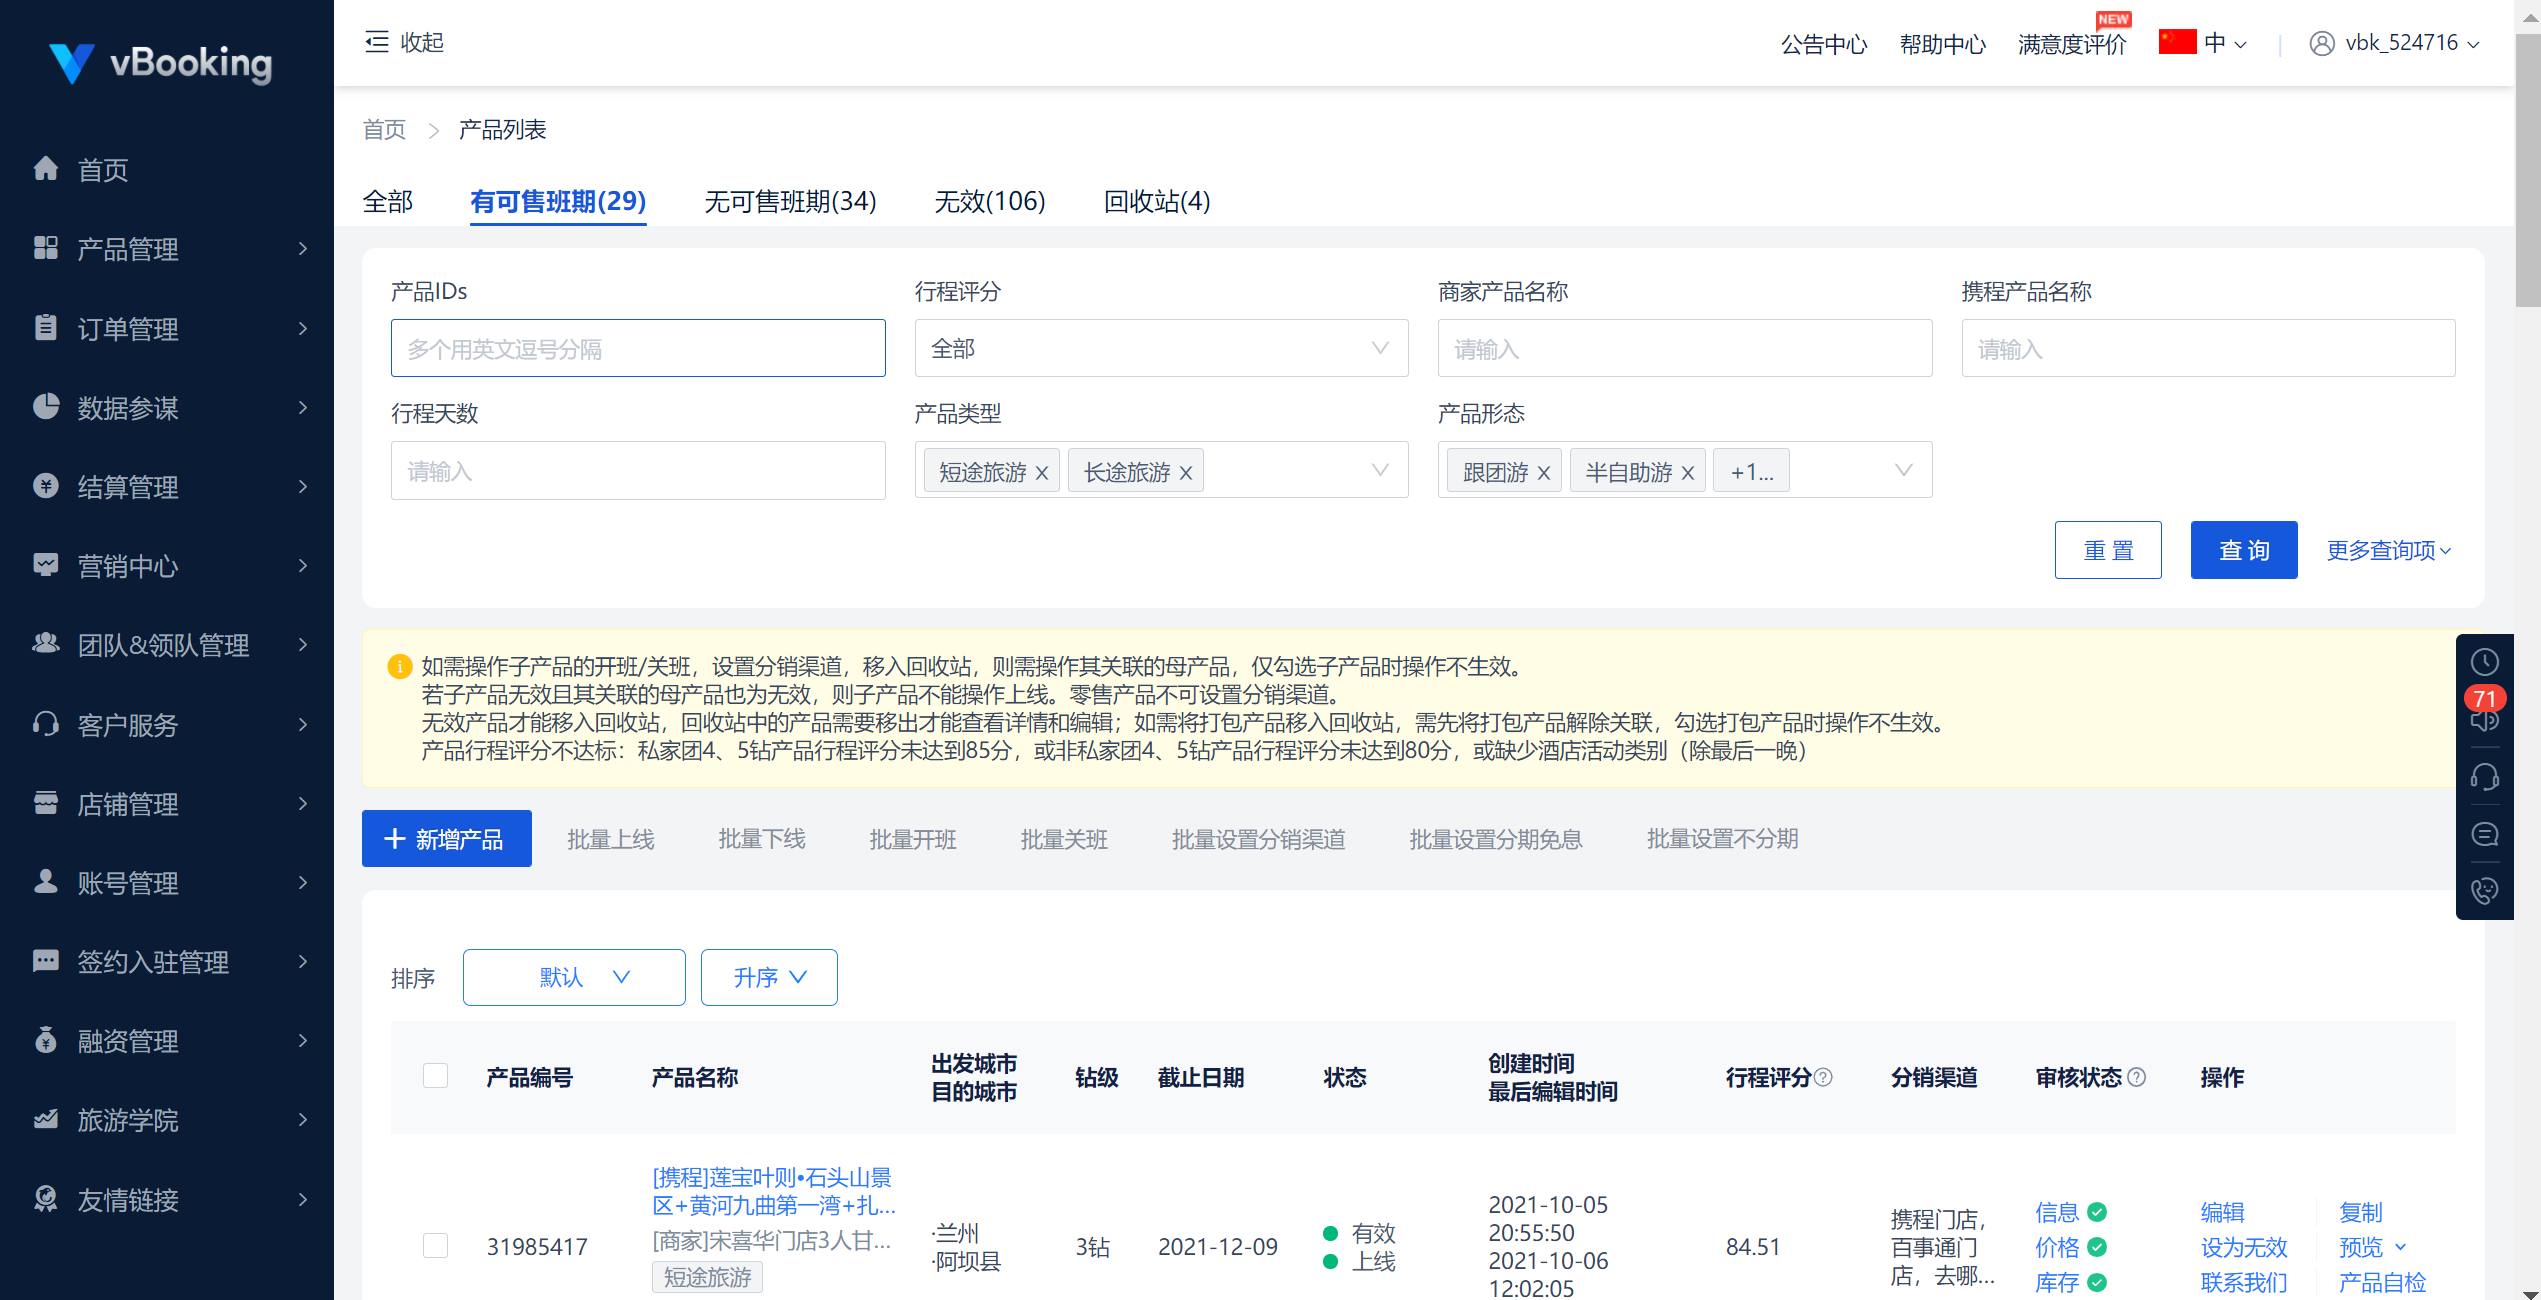
Task: Click the collapse sidebar menu icon
Action: 377,42
